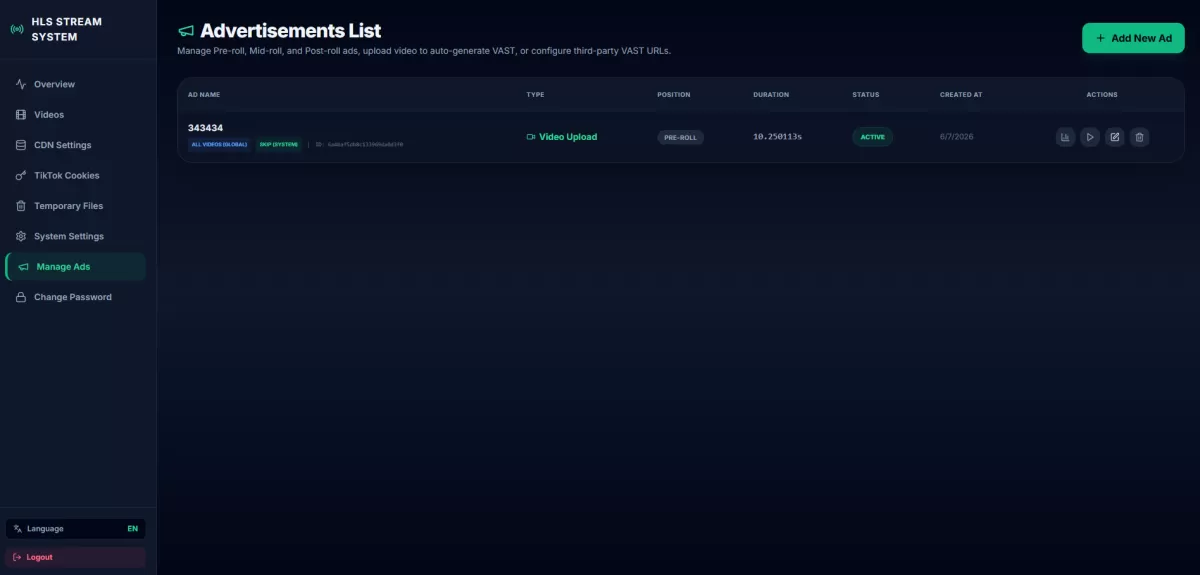1200x575 pixels.
Task: Delete ad 343434 with trash icon
Action: coord(1139,137)
